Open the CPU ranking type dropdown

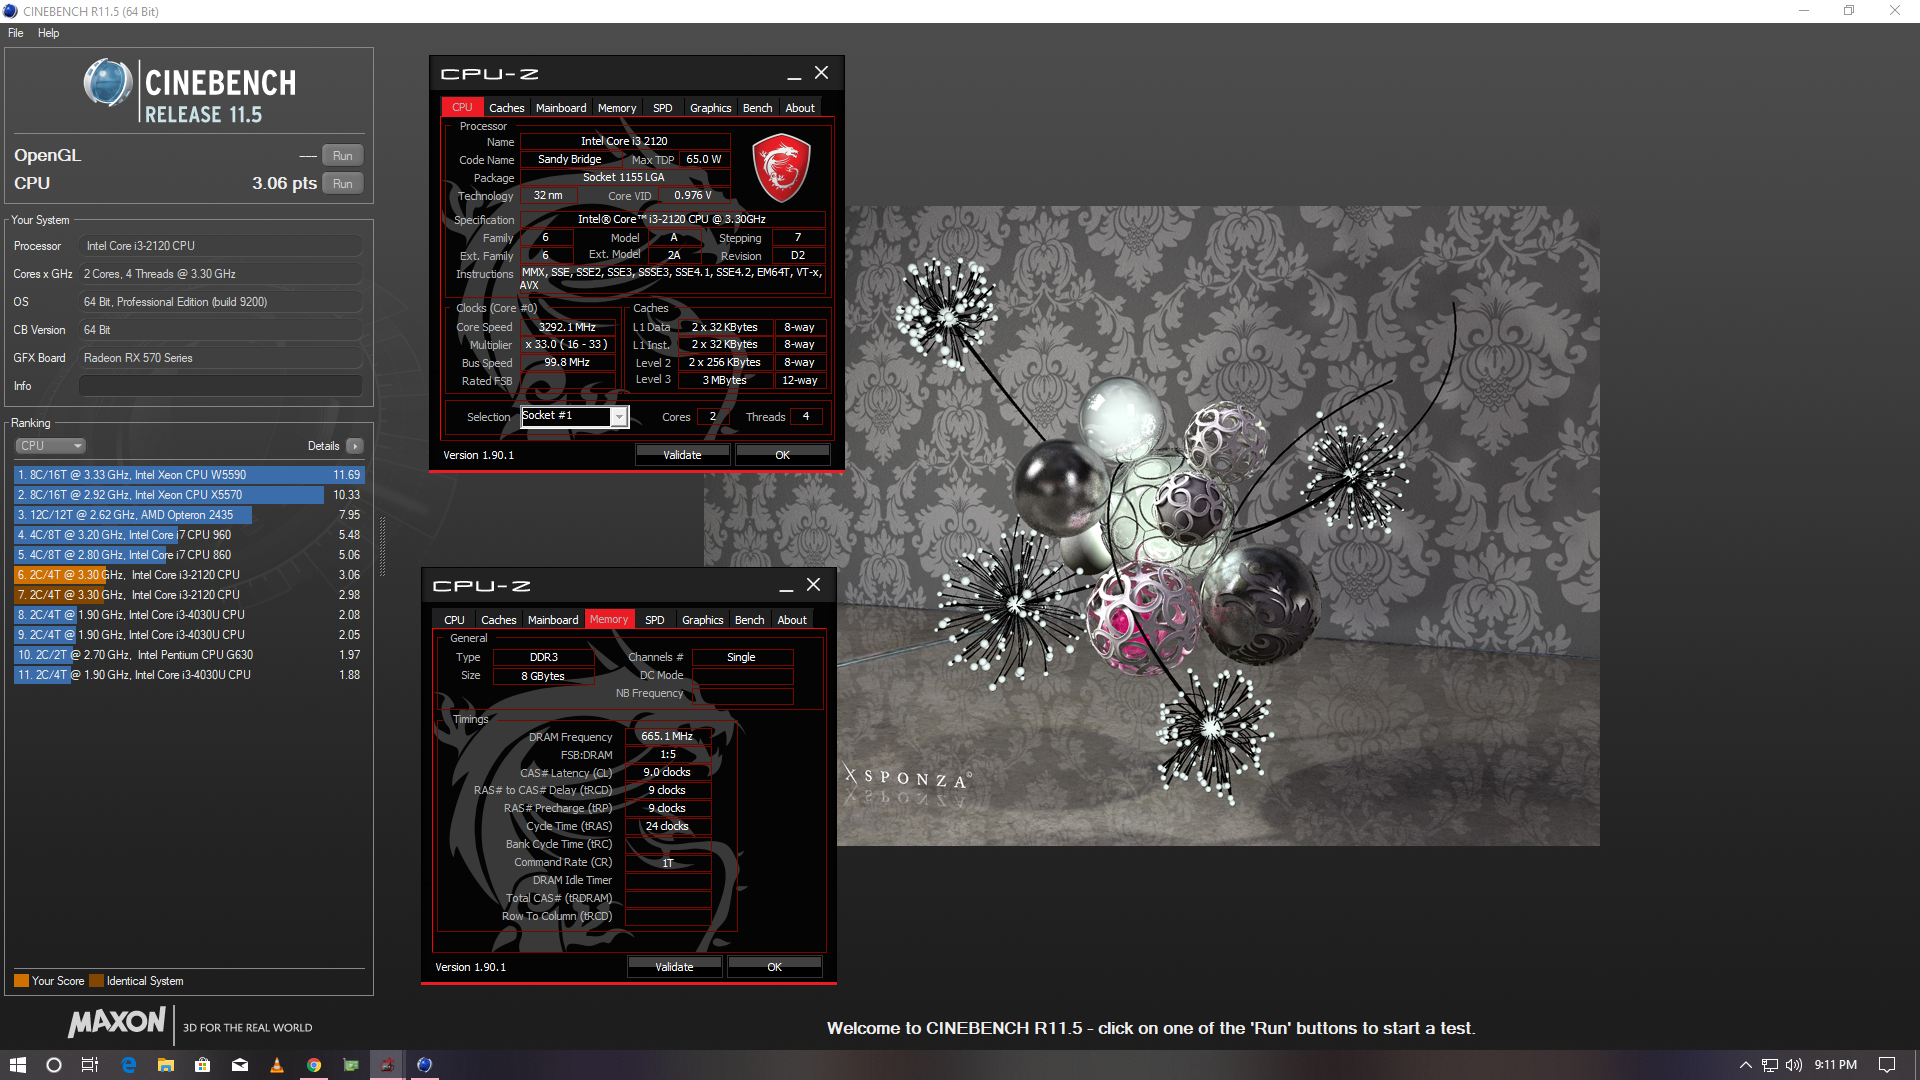click(51, 446)
